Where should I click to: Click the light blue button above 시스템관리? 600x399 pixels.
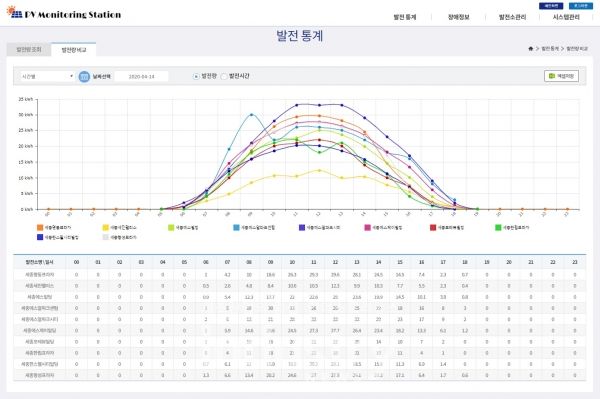pos(580,6)
